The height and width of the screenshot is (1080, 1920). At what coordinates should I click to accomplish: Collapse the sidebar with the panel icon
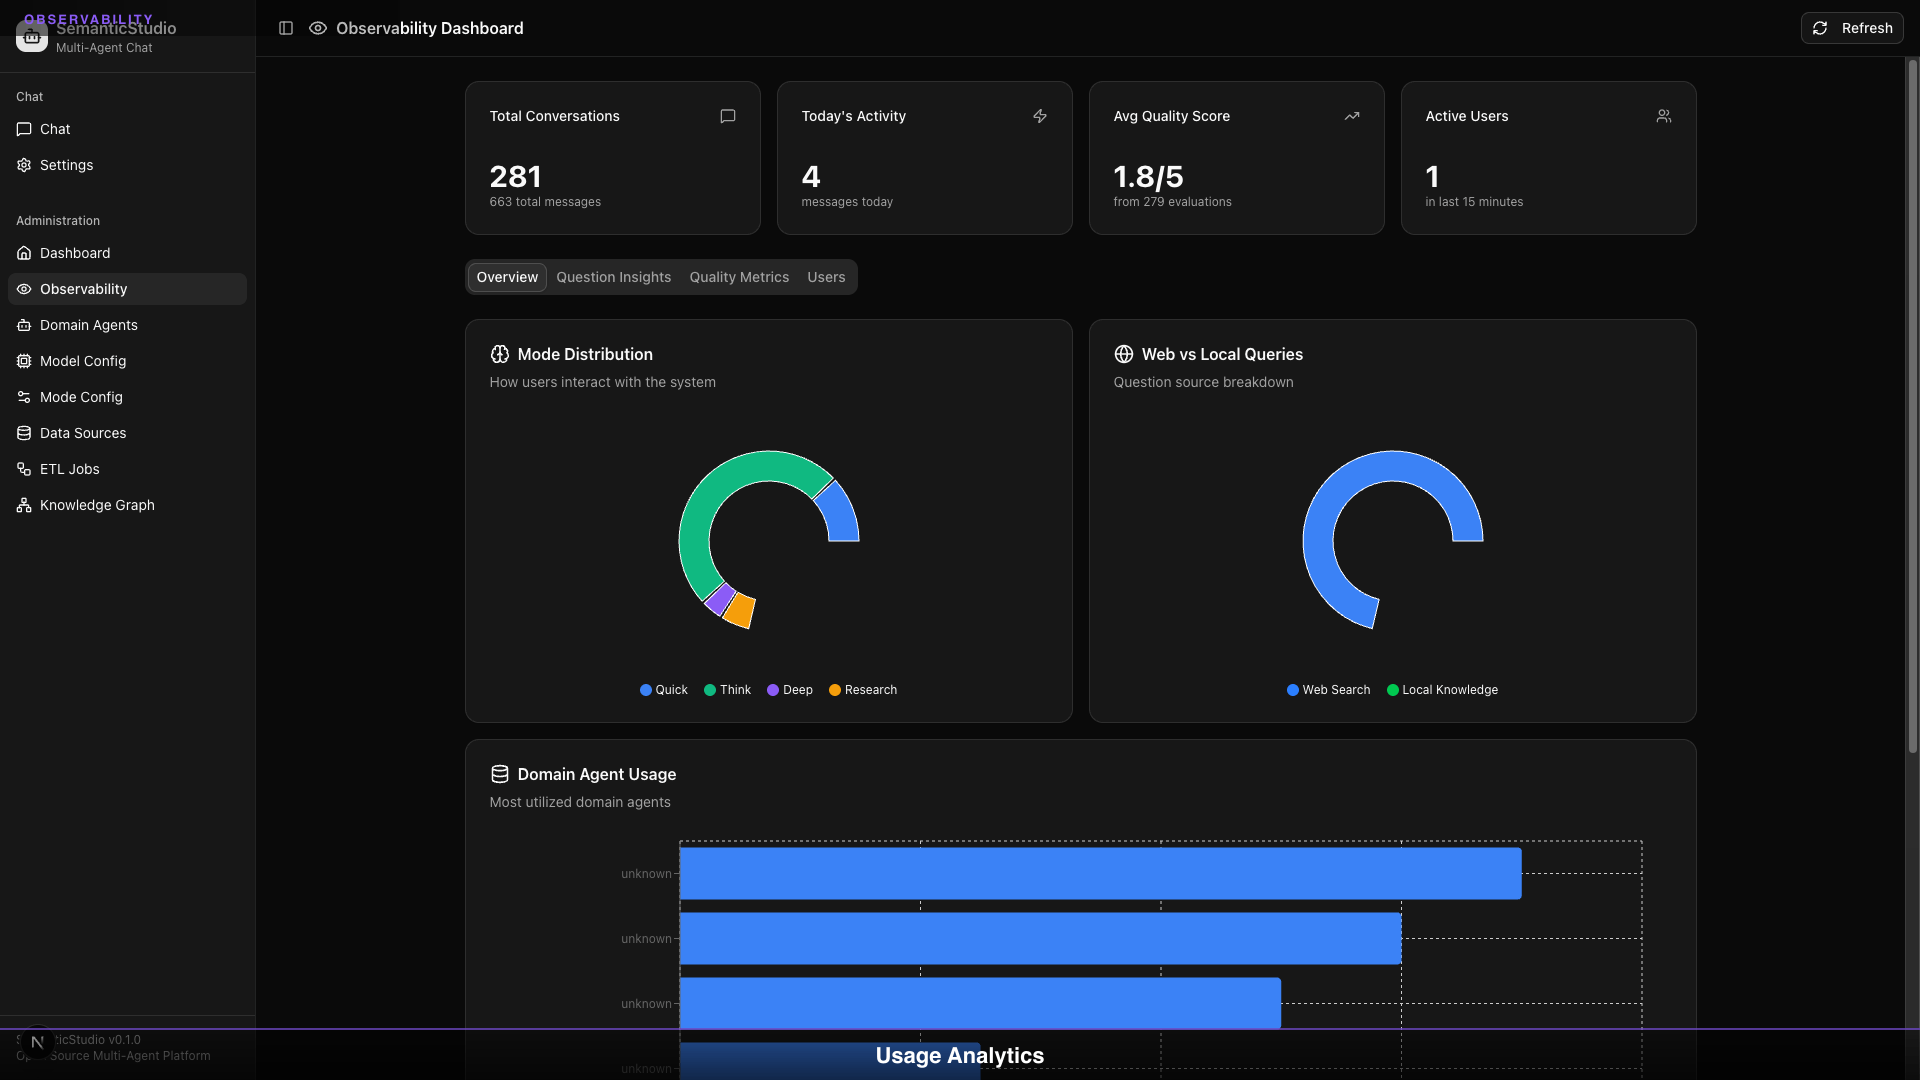[x=286, y=28]
